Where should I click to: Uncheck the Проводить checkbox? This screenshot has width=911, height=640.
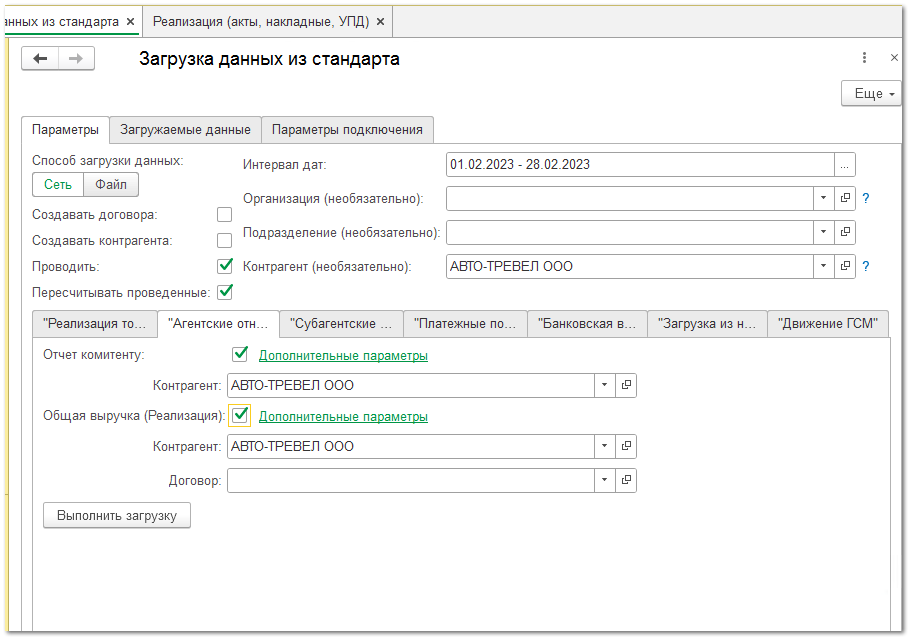225,267
